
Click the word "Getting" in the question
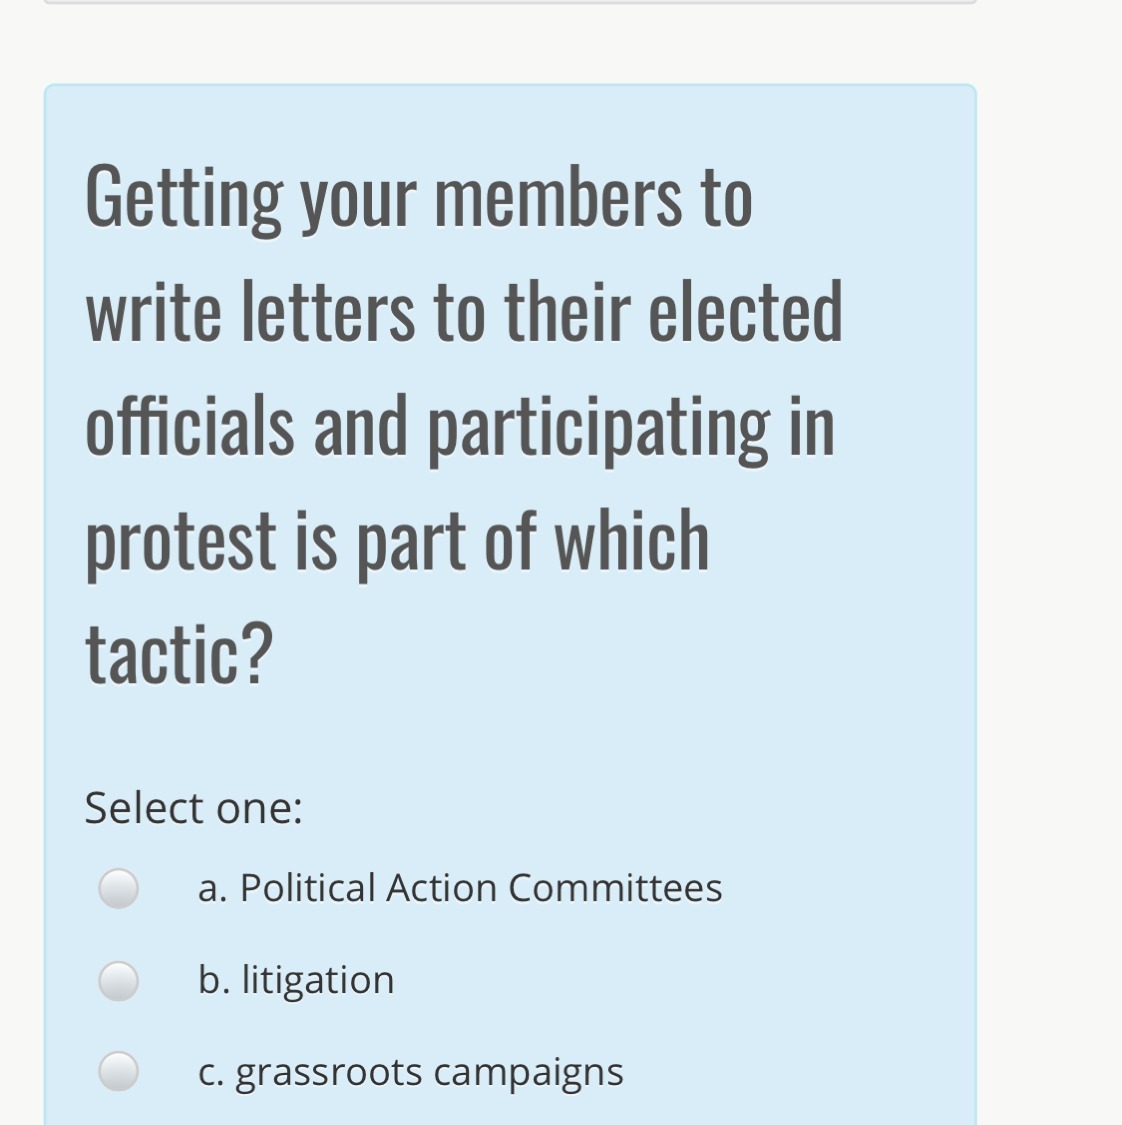pyautogui.click(x=184, y=197)
